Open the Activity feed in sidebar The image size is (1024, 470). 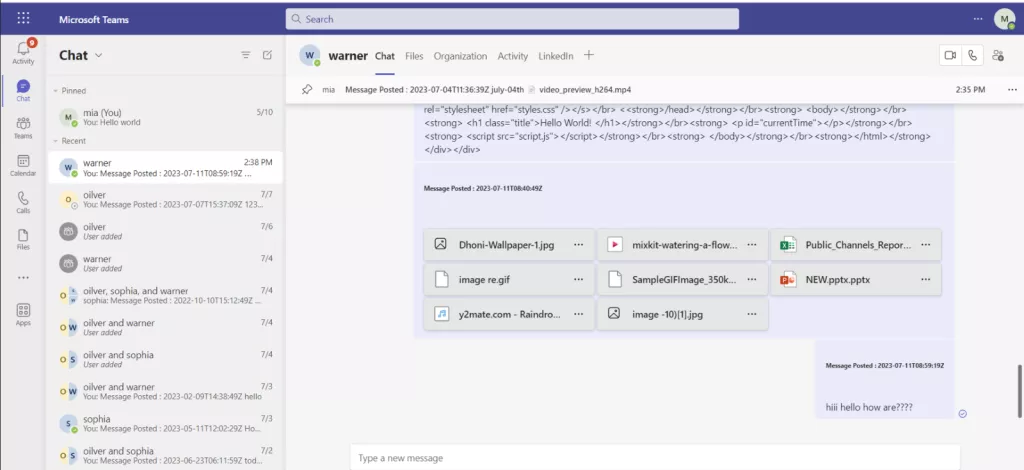click(23, 52)
